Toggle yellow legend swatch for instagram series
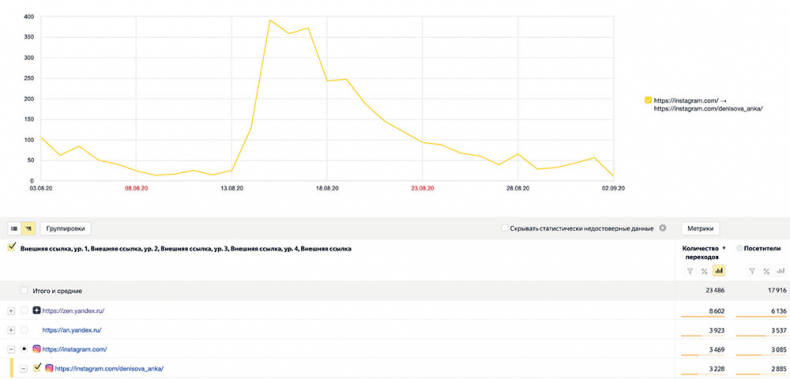This screenshot has width=790, height=380. tap(648, 100)
